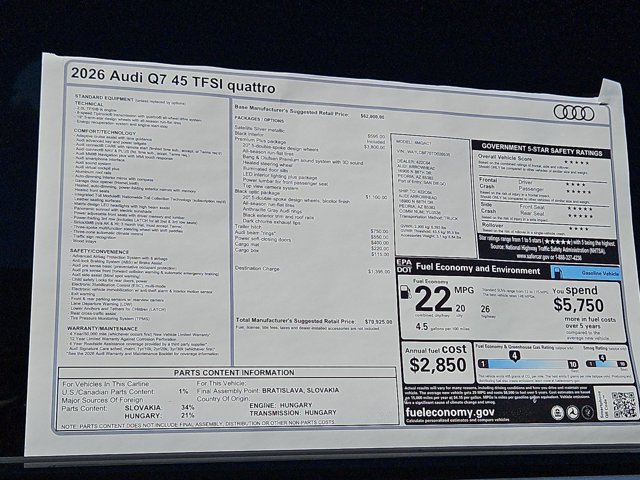Viewport: 640px width, 480px height.
Task: Click the EPA DOT logo
Action: pos(404,266)
